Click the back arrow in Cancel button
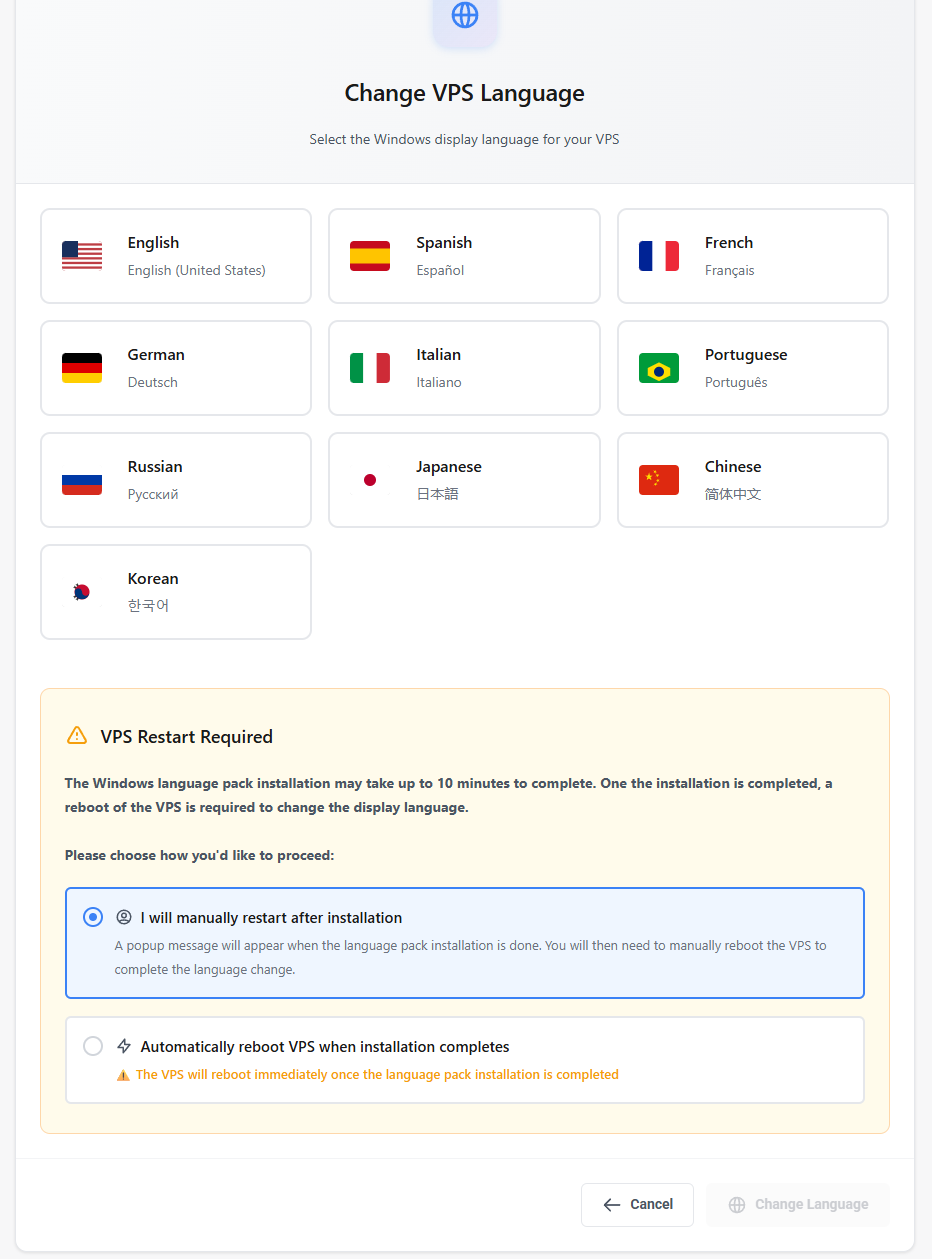The width and height of the screenshot is (932, 1259). [612, 1204]
